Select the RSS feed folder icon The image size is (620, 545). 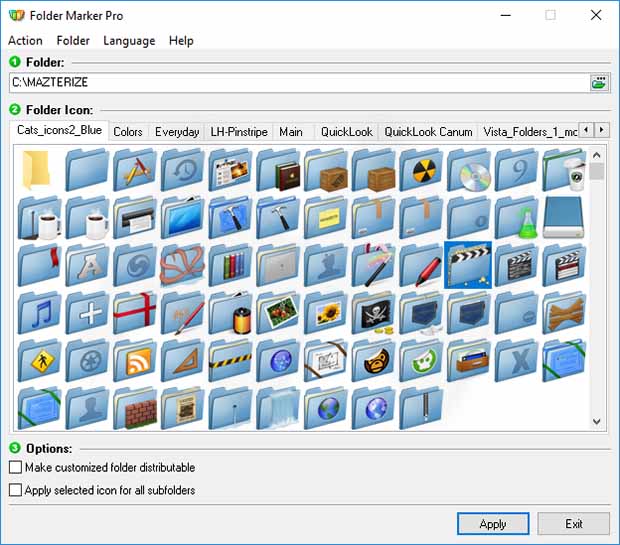(134, 360)
